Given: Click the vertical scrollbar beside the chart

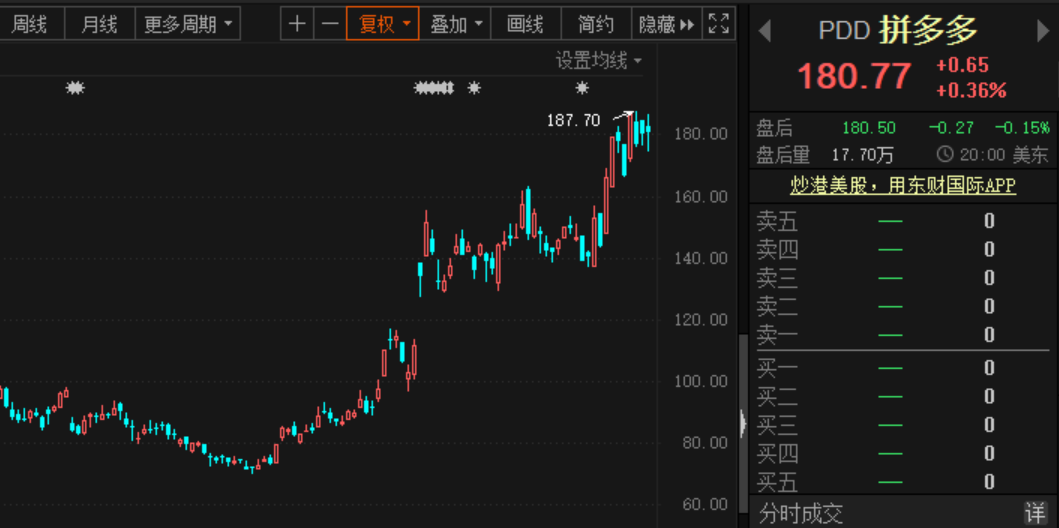Looking at the screenshot, I should coord(743,422).
